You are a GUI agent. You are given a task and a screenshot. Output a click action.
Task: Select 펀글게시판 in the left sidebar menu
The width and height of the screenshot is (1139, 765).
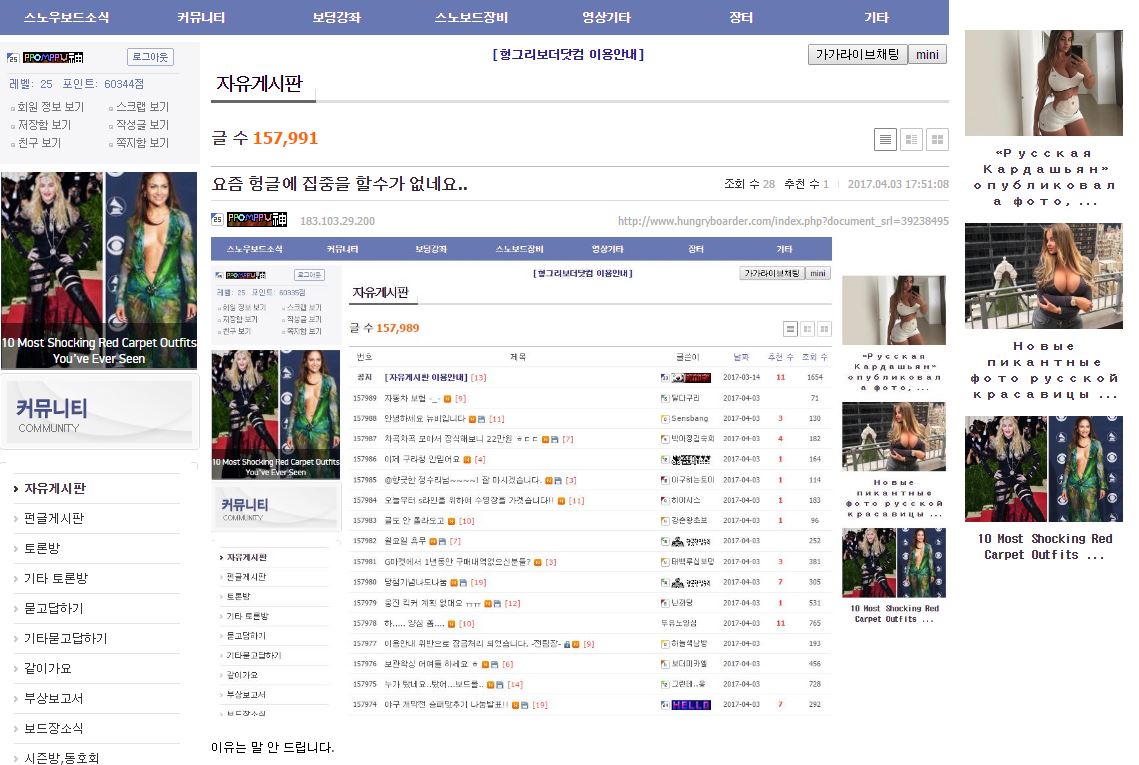(54, 518)
